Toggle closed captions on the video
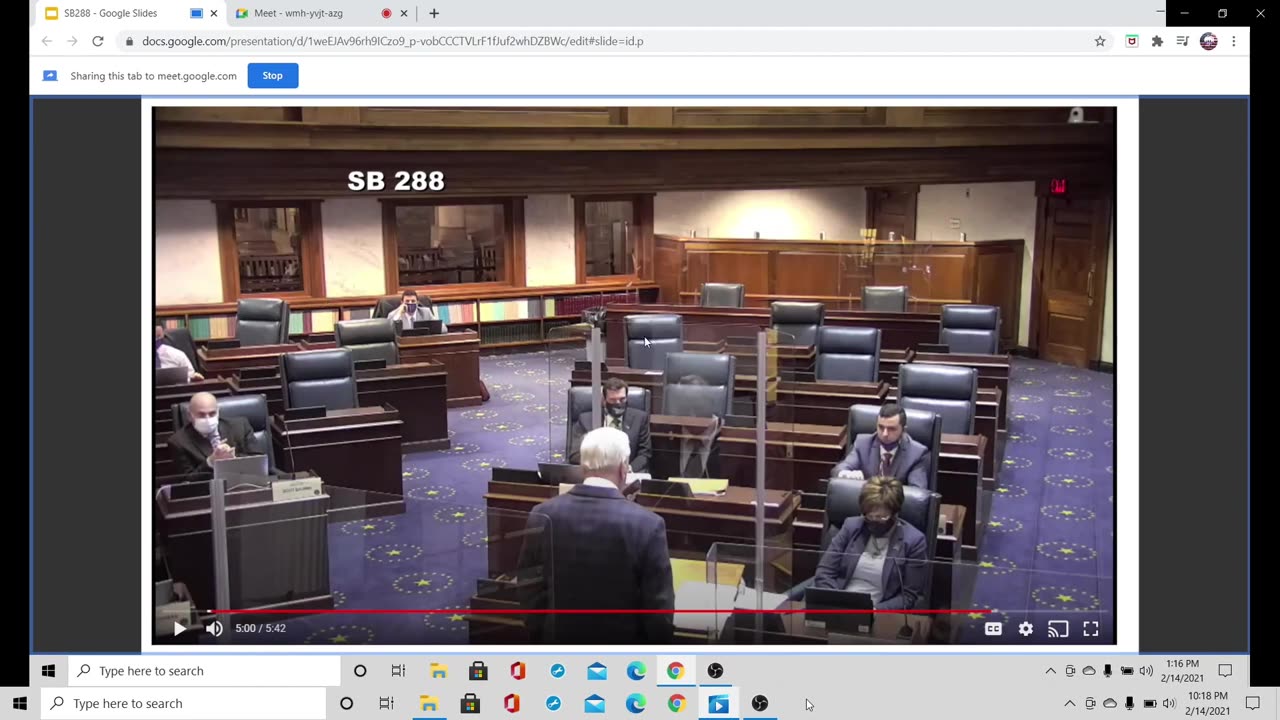This screenshot has width=1280, height=720. tap(993, 629)
